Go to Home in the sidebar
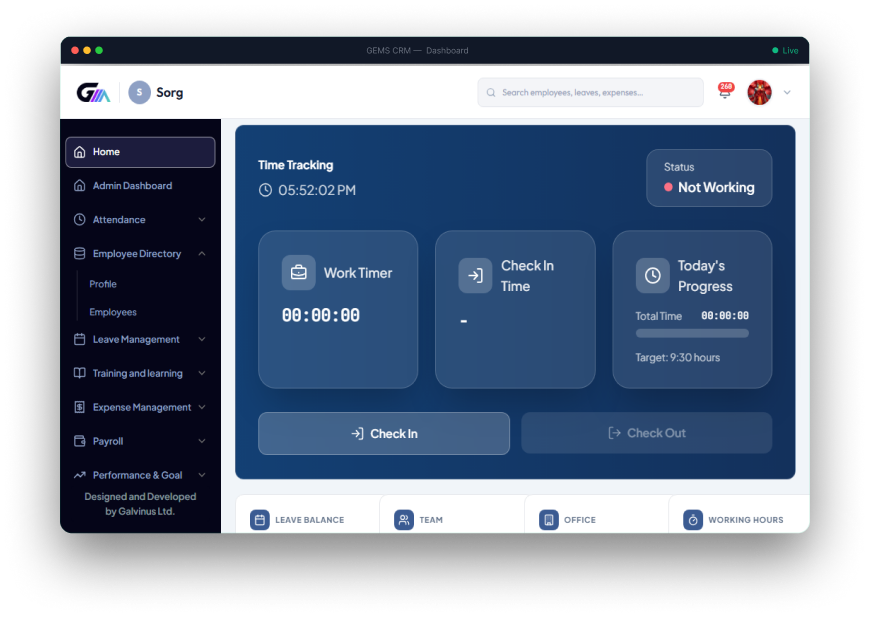Viewport: 870px width, 618px height. [x=140, y=152]
